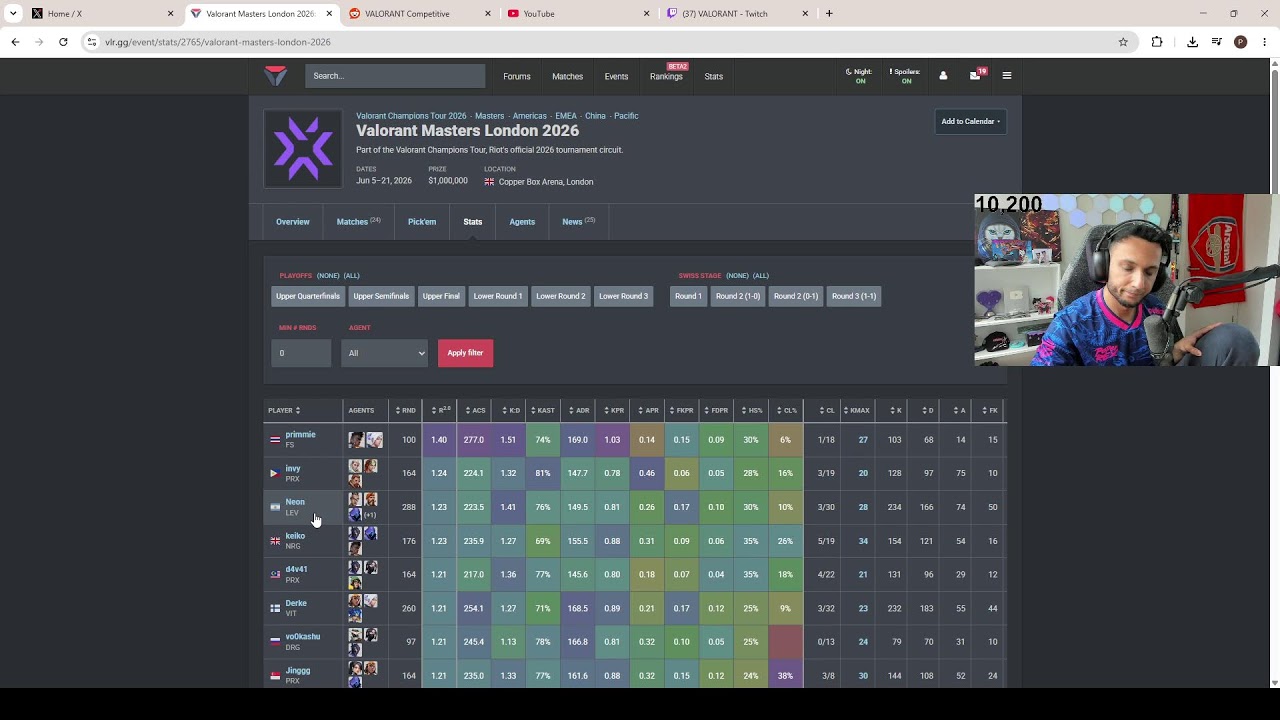The image size is (1280, 720).
Task: Close the YouTube tab
Action: click(x=646, y=14)
